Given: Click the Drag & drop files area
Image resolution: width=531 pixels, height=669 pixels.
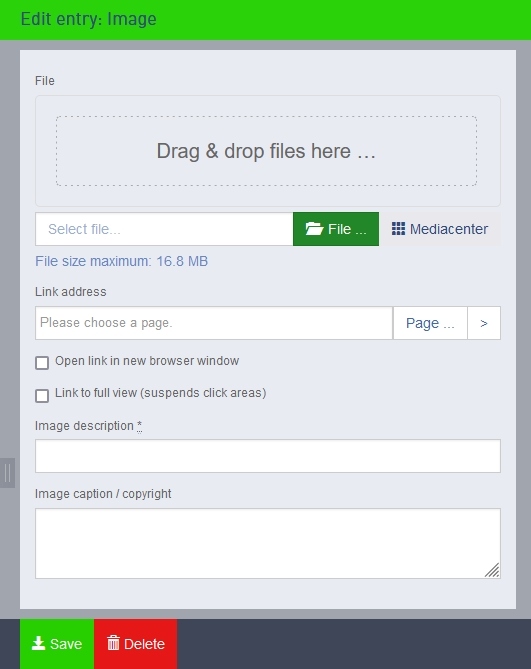Looking at the screenshot, I should [266, 151].
